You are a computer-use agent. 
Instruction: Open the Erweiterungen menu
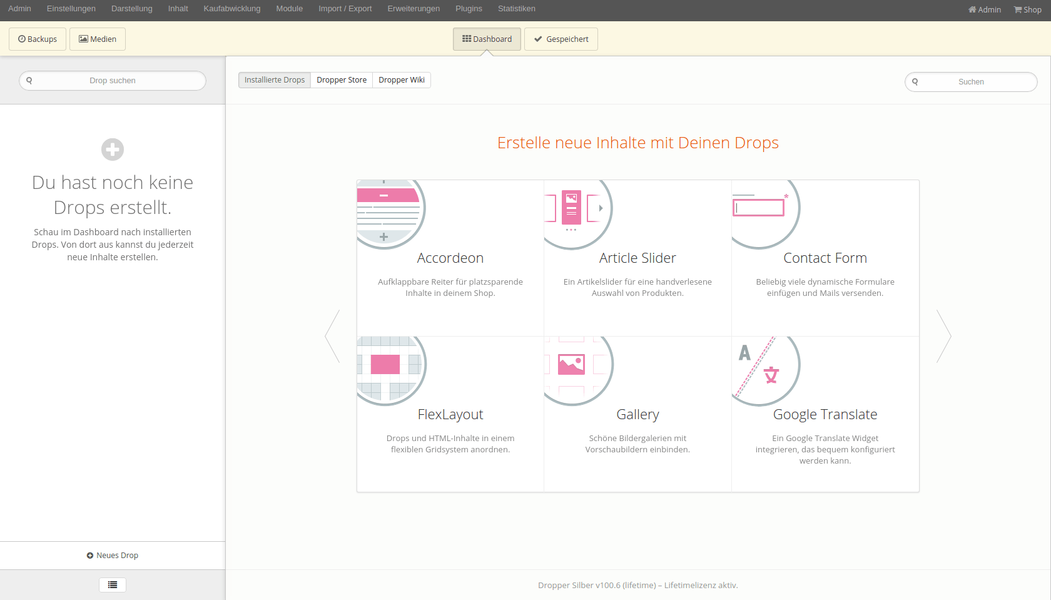coord(414,9)
